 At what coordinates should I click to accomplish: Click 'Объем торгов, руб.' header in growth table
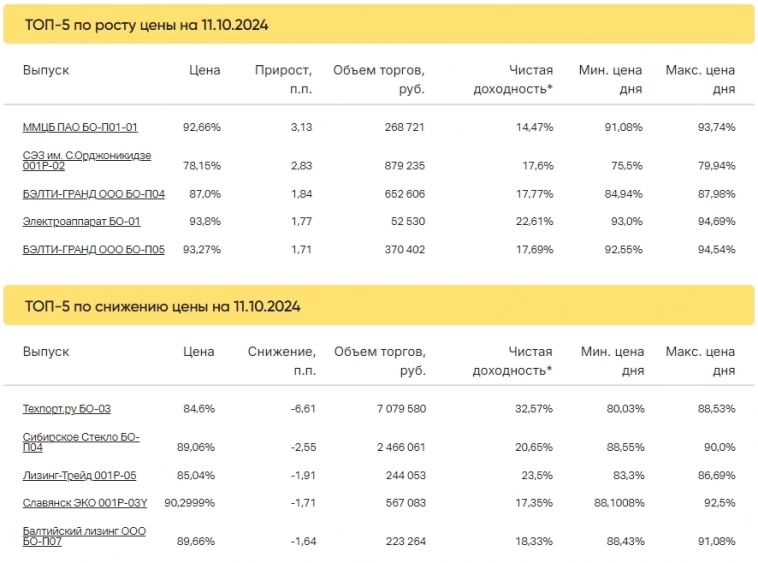[x=379, y=79]
